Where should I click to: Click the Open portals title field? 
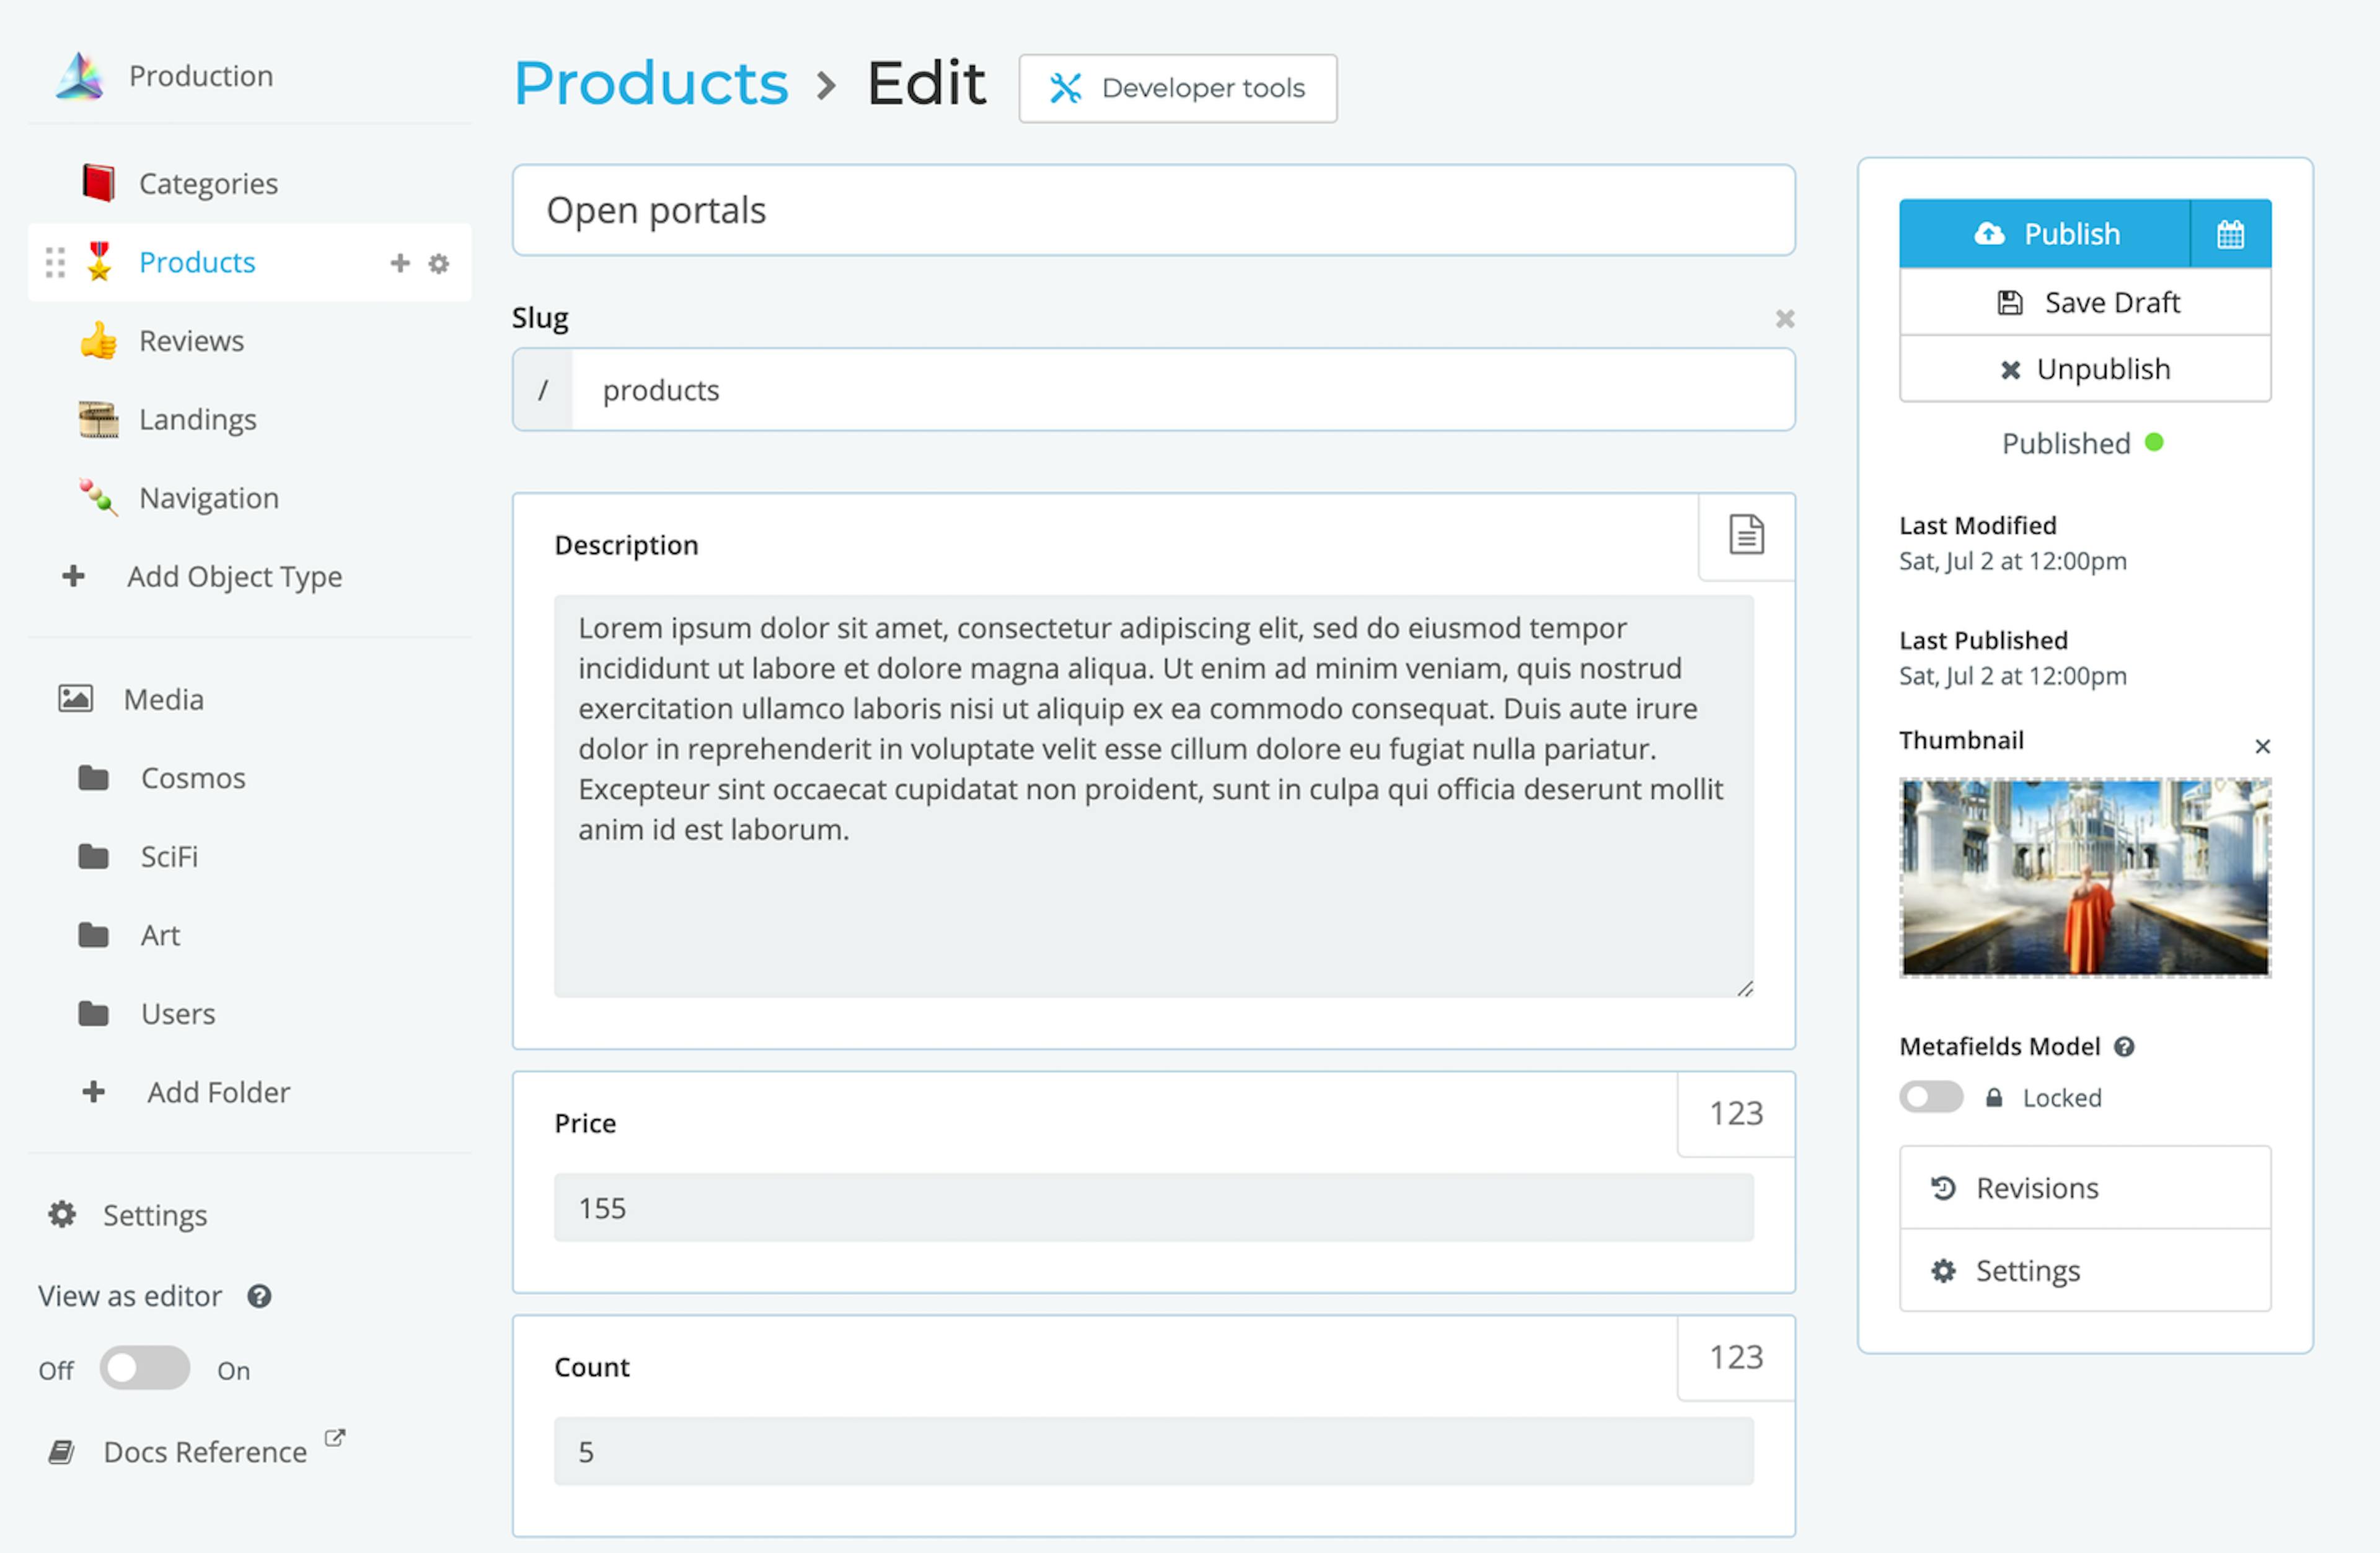(x=1153, y=210)
